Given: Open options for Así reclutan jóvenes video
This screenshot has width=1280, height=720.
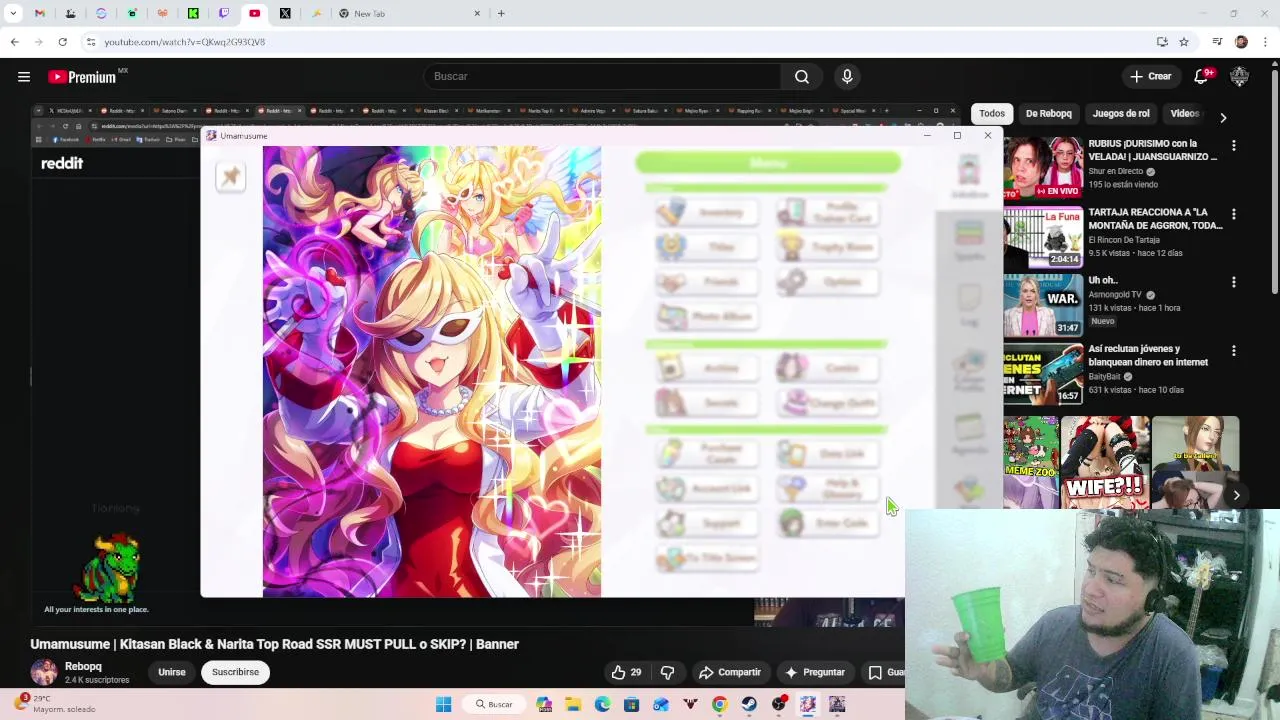Looking at the screenshot, I should point(1234,351).
